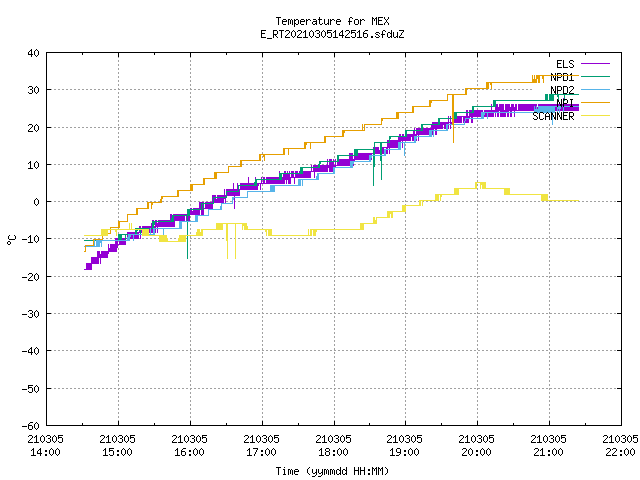Click the orange NPI legend line sample
The image size is (640, 480).
[x=595, y=102]
